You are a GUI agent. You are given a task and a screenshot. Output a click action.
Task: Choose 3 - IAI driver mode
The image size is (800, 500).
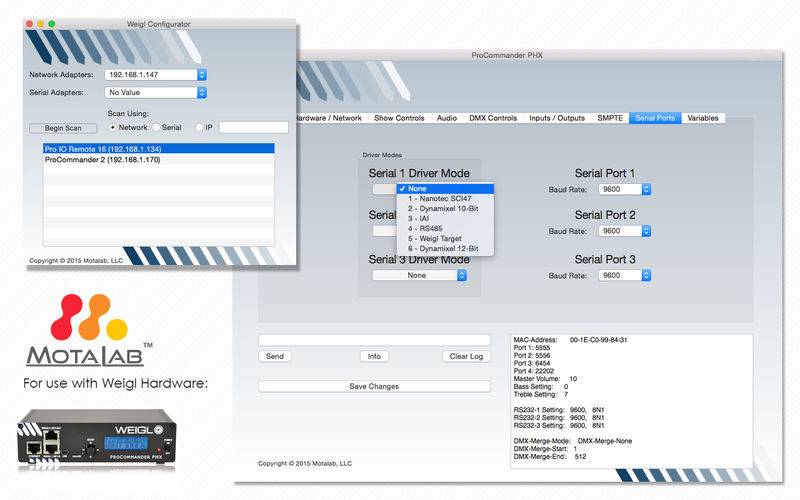coord(445,218)
